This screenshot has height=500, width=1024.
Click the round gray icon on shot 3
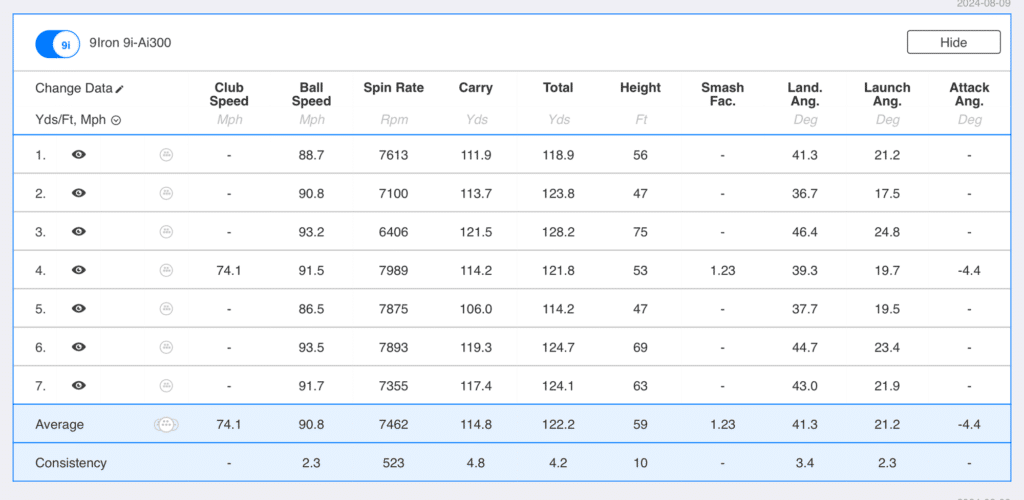[166, 232]
